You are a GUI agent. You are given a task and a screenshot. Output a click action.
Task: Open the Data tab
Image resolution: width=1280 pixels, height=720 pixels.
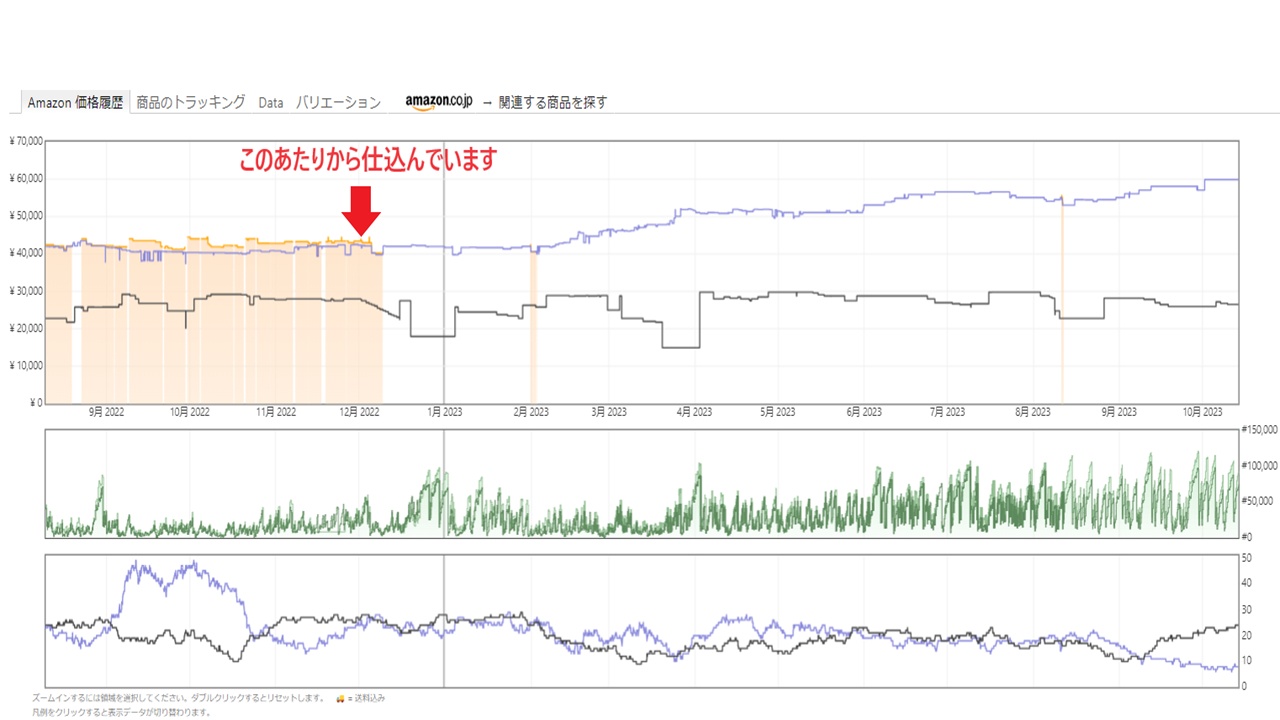(271, 102)
